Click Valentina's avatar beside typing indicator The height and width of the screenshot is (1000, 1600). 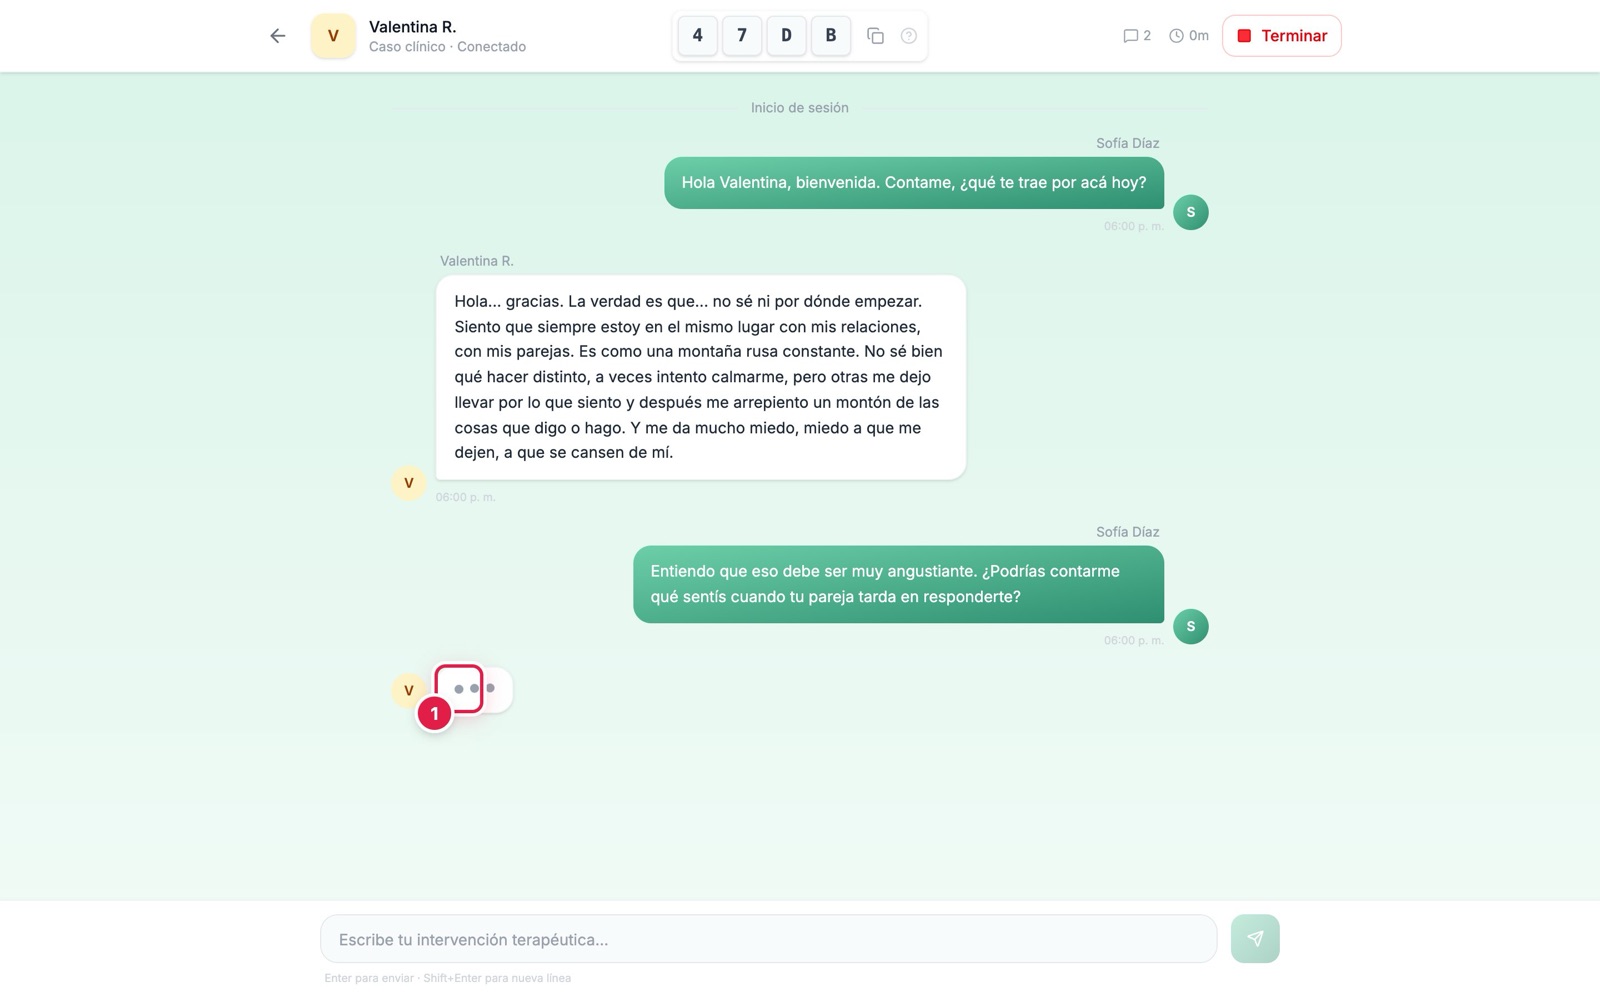408,690
